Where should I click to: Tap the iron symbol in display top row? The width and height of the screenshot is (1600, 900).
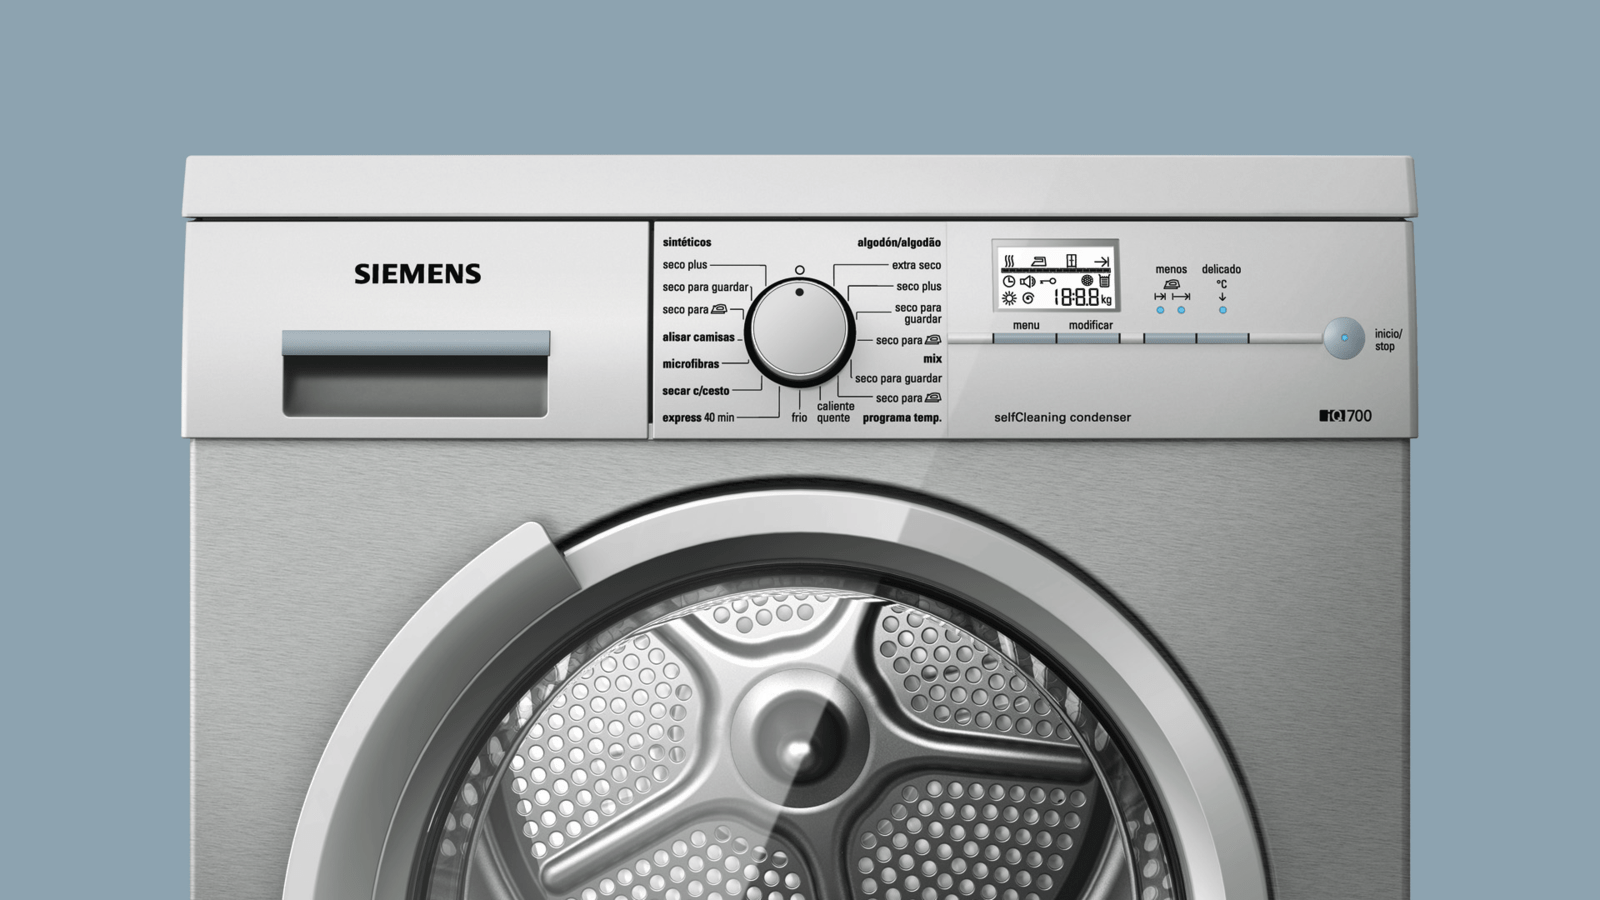coord(1040,261)
